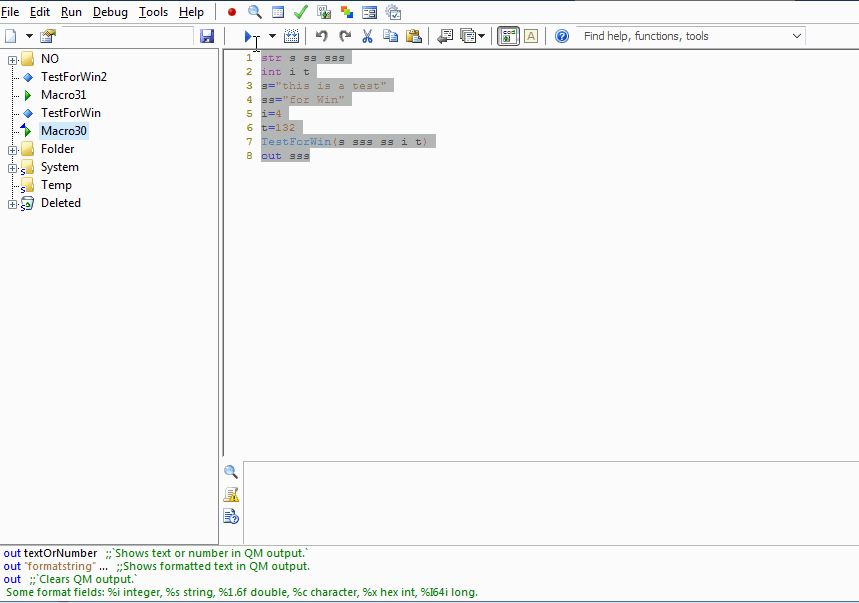Click code line 'i=4'

(x=272, y=113)
